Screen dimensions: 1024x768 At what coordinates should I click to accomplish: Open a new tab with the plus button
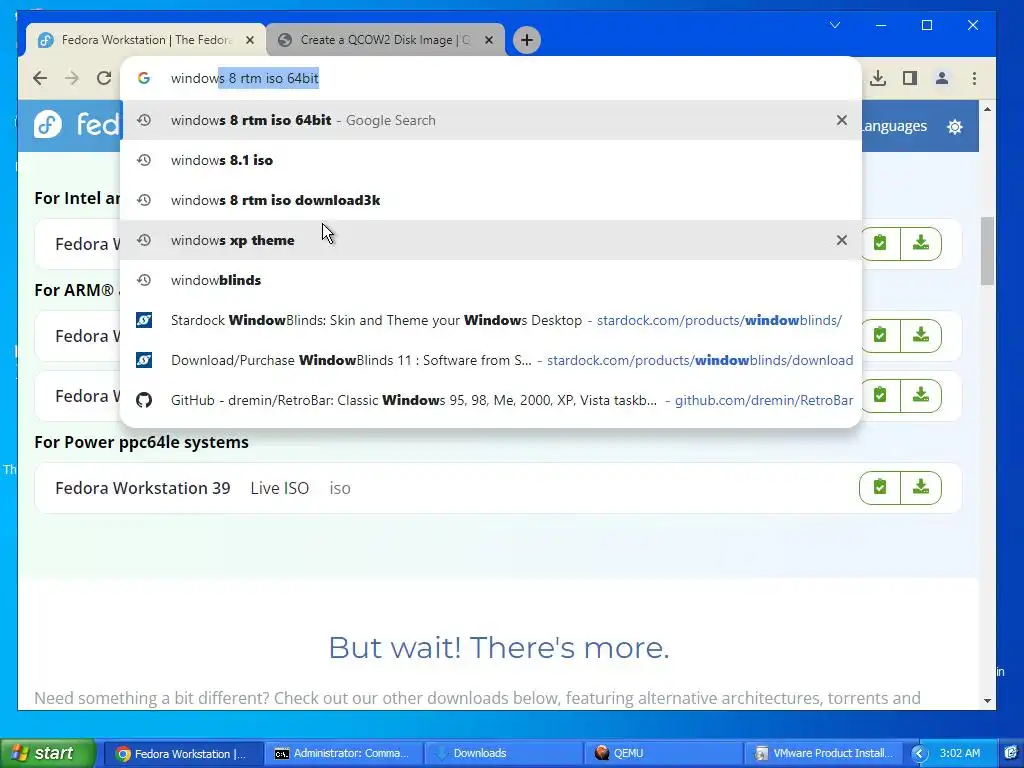click(526, 40)
